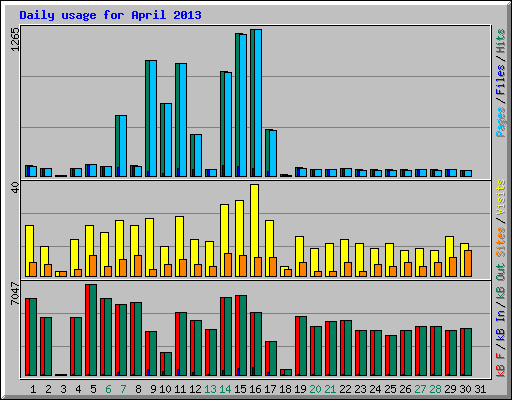
Task: Click green weekend day label 21
Action: [x=330, y=389]
